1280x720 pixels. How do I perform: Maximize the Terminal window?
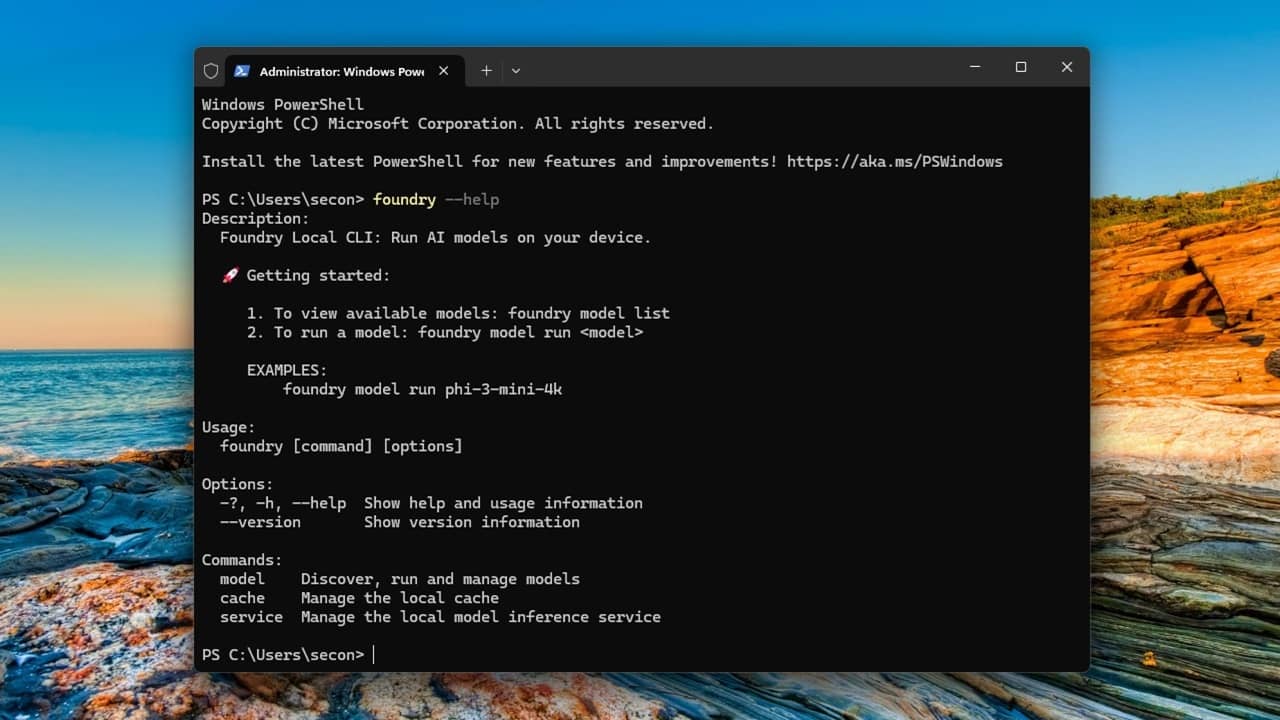tap(1021, 67)
